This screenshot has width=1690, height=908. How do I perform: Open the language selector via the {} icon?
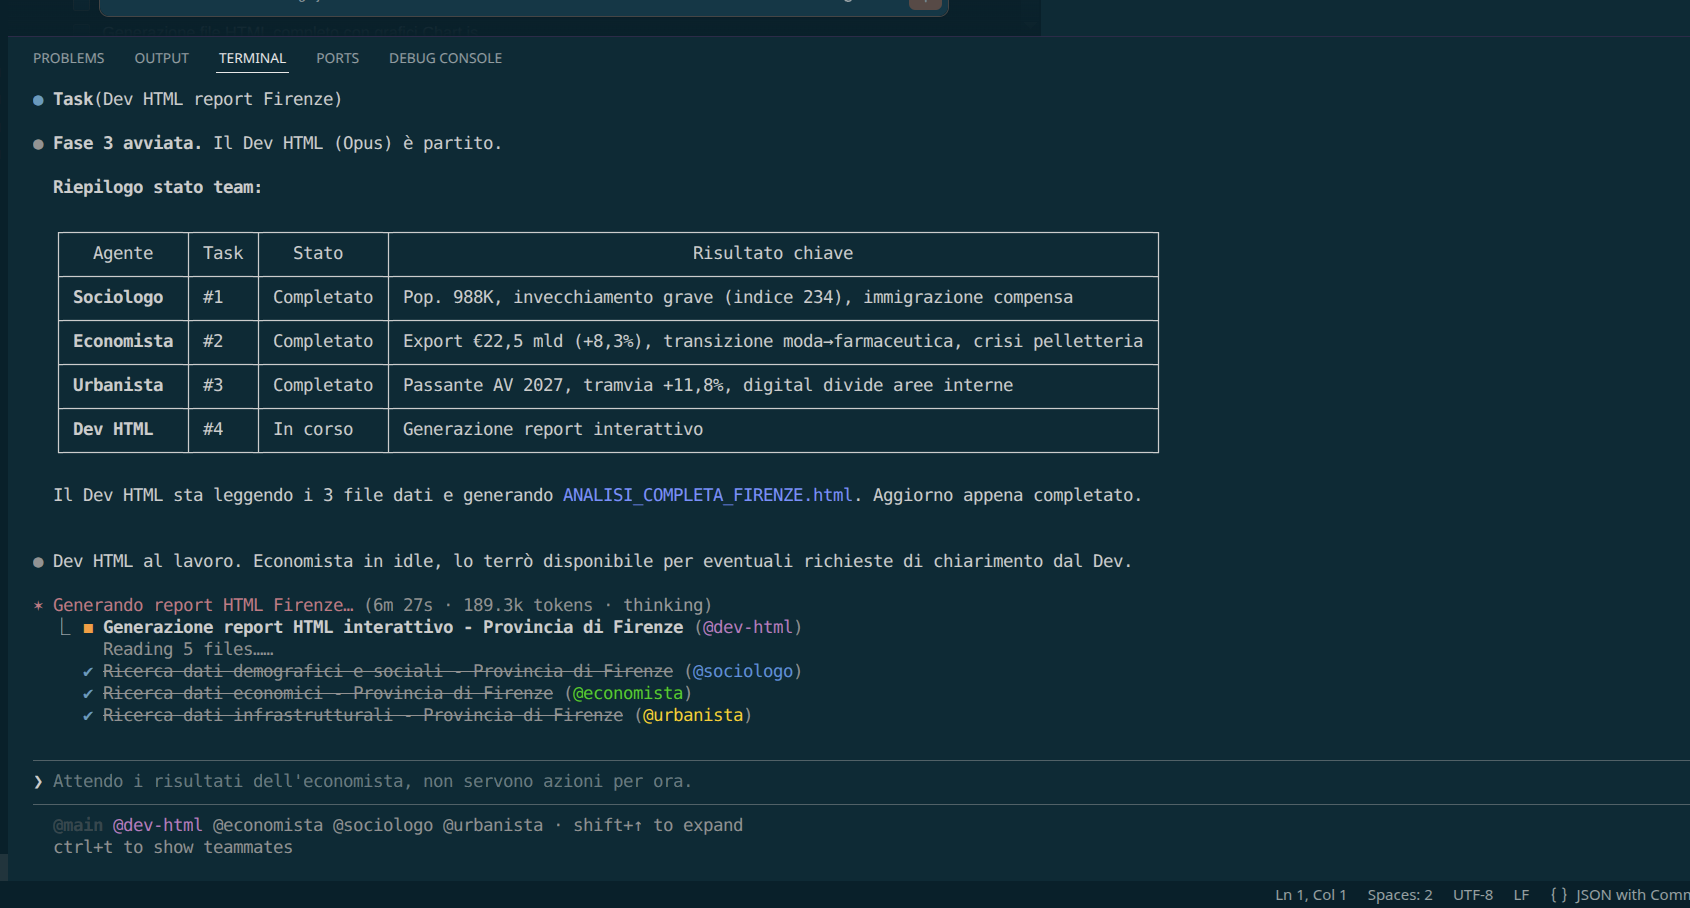(x=1557, y=895)
